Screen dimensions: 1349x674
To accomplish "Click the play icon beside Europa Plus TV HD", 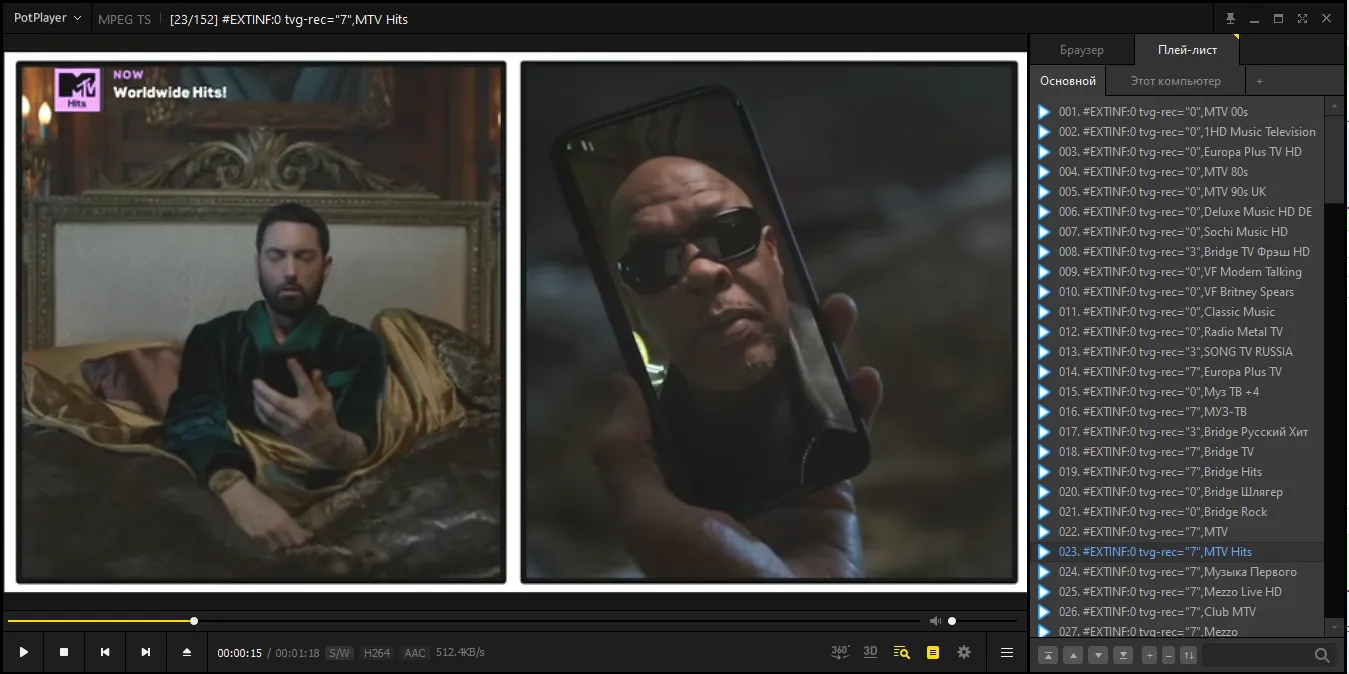I will click(x=1044, y=152).
